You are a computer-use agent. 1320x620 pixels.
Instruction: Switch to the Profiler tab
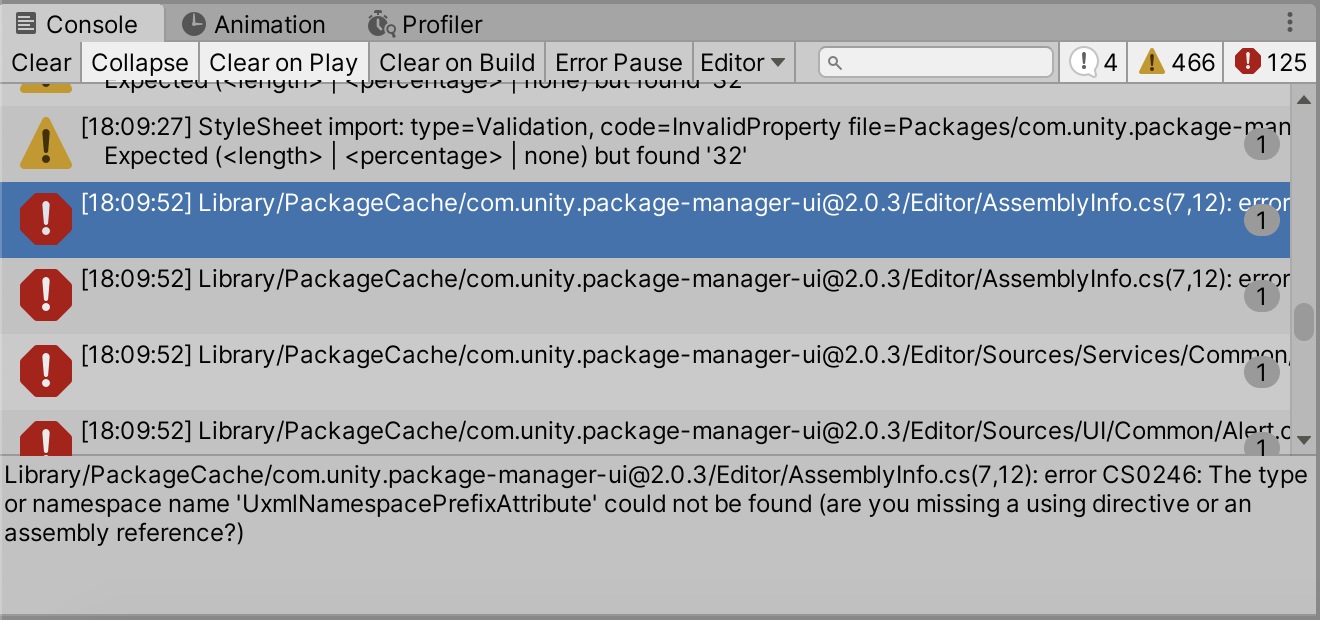[x=425, y=23]
